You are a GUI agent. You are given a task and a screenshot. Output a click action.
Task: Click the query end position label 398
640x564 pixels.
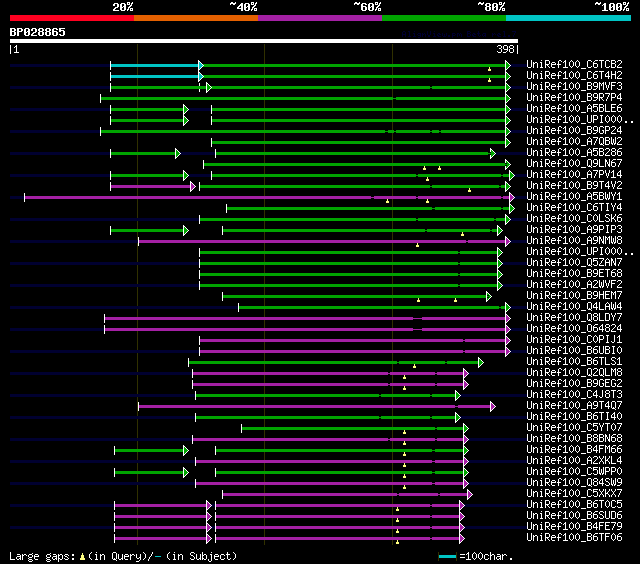click(505, 49)
